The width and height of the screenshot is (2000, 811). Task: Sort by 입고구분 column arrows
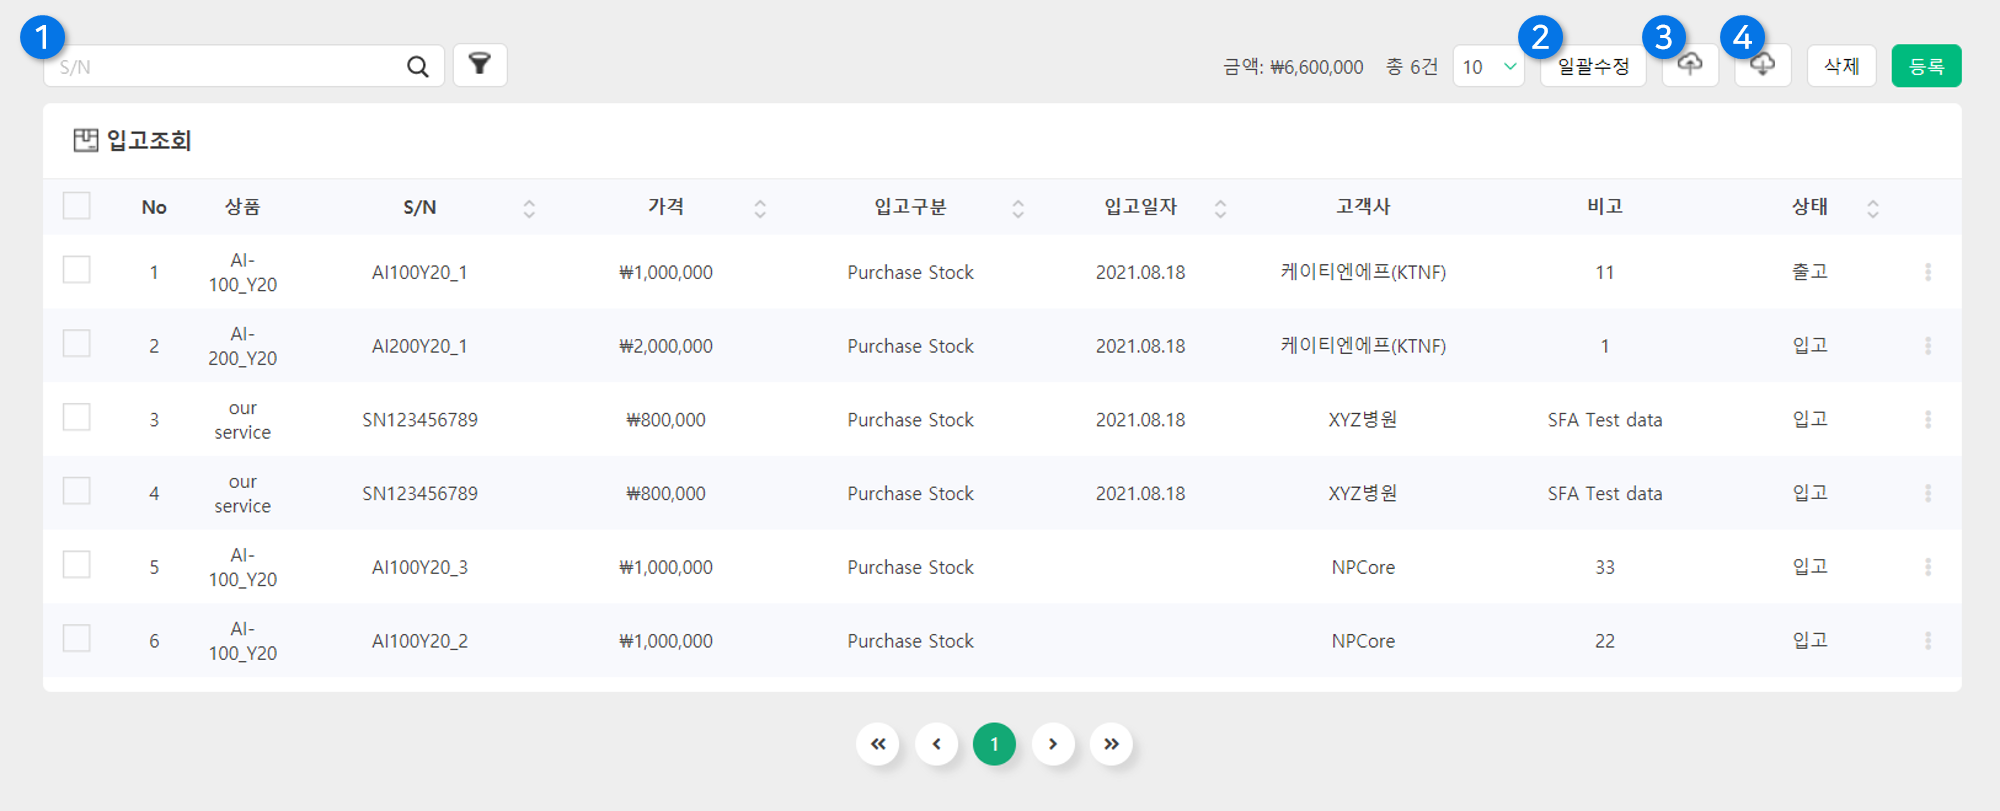[1018, 208]
